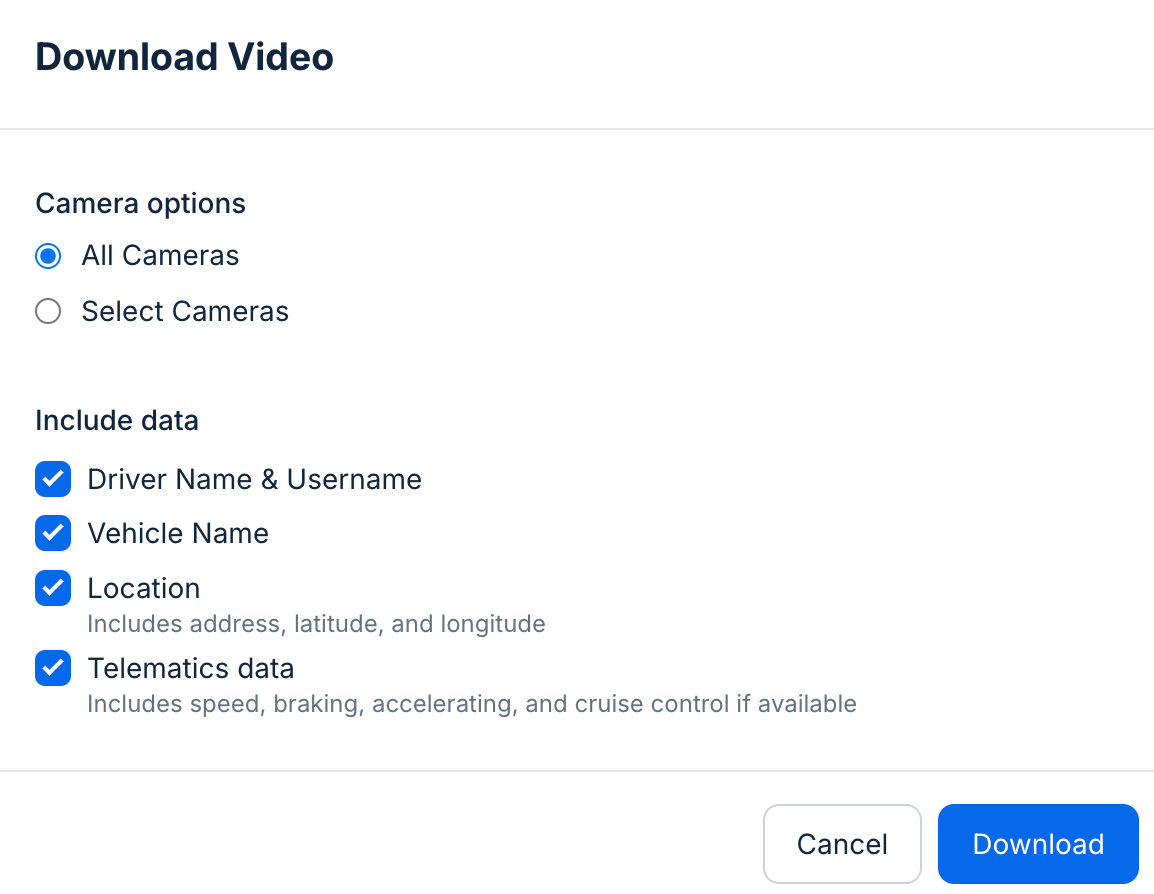Disable the Vehicle Name checkbox
This screenshot has width=1154, height=894.
pos(53,533)
